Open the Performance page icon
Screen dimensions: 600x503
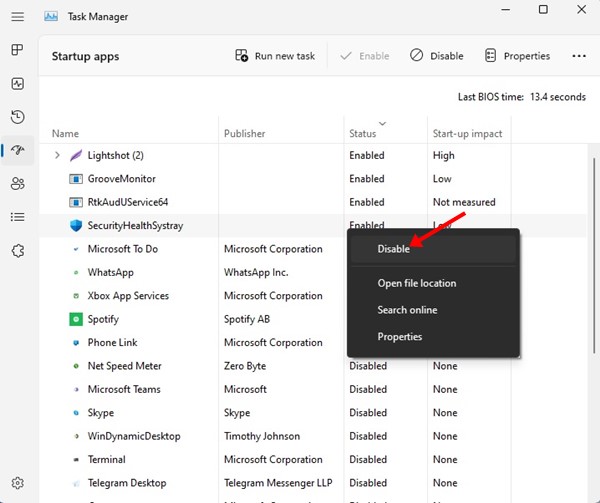click(x=17, y=83)
